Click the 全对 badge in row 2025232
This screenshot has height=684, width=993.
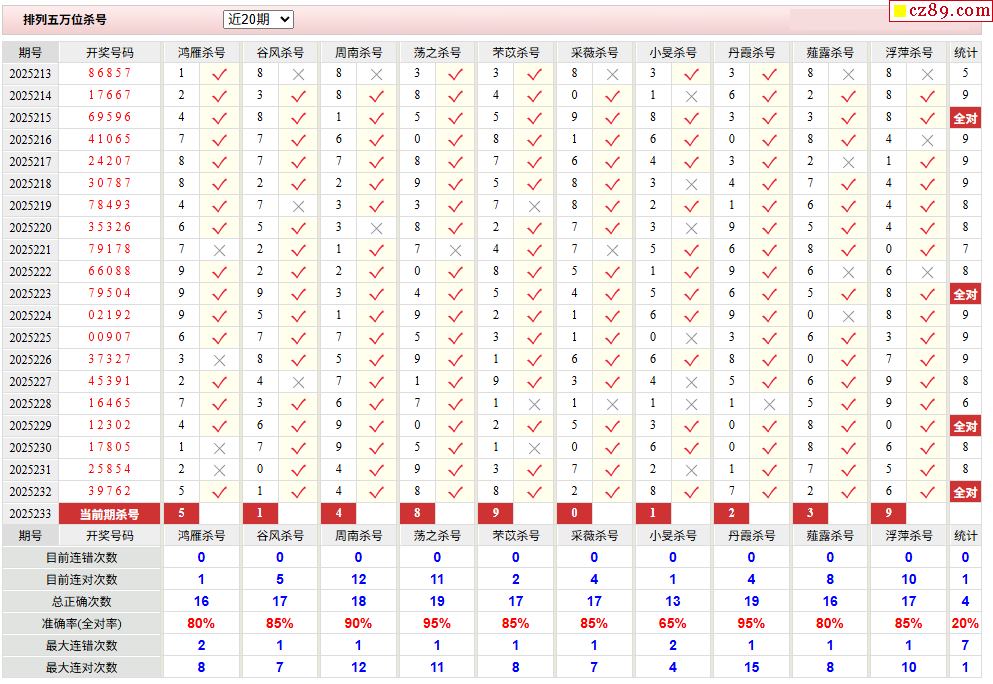965,492
